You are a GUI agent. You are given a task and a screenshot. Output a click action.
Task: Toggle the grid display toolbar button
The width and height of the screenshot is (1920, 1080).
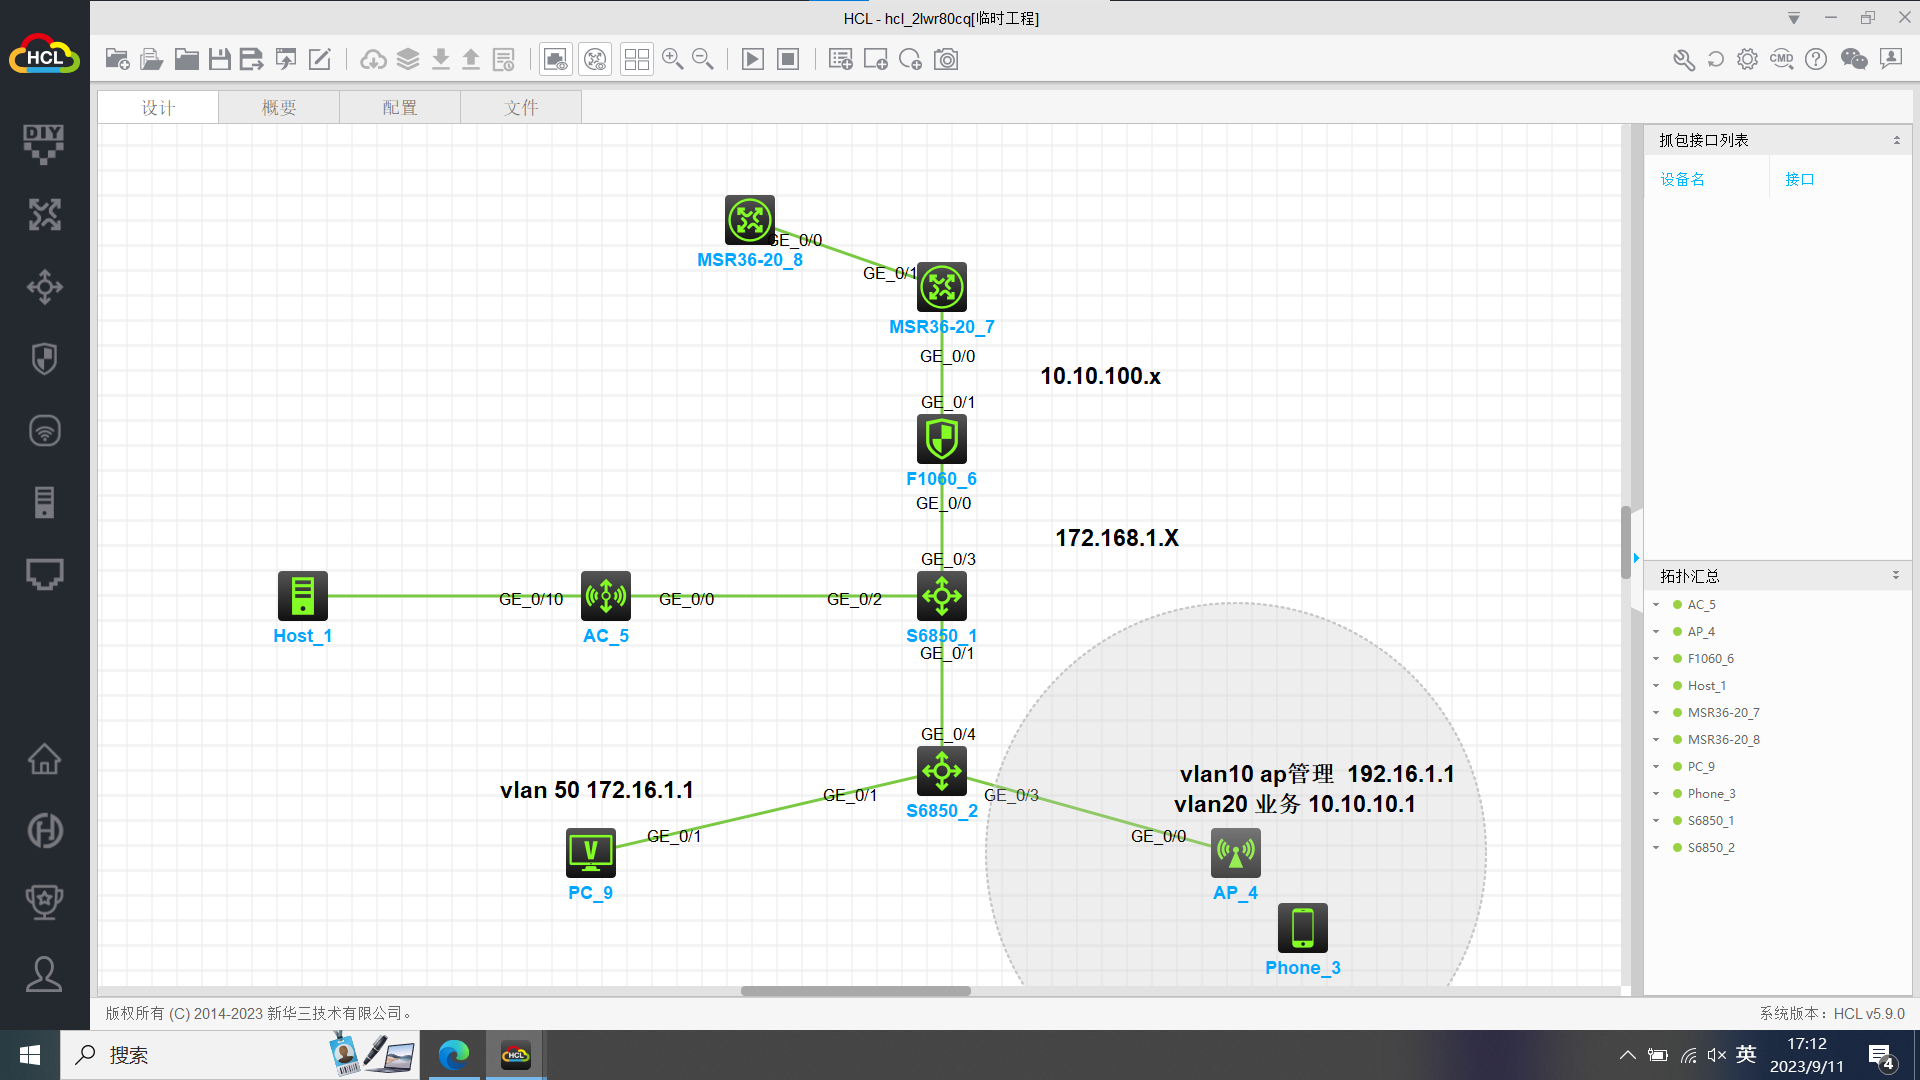(x=636, y=60)
